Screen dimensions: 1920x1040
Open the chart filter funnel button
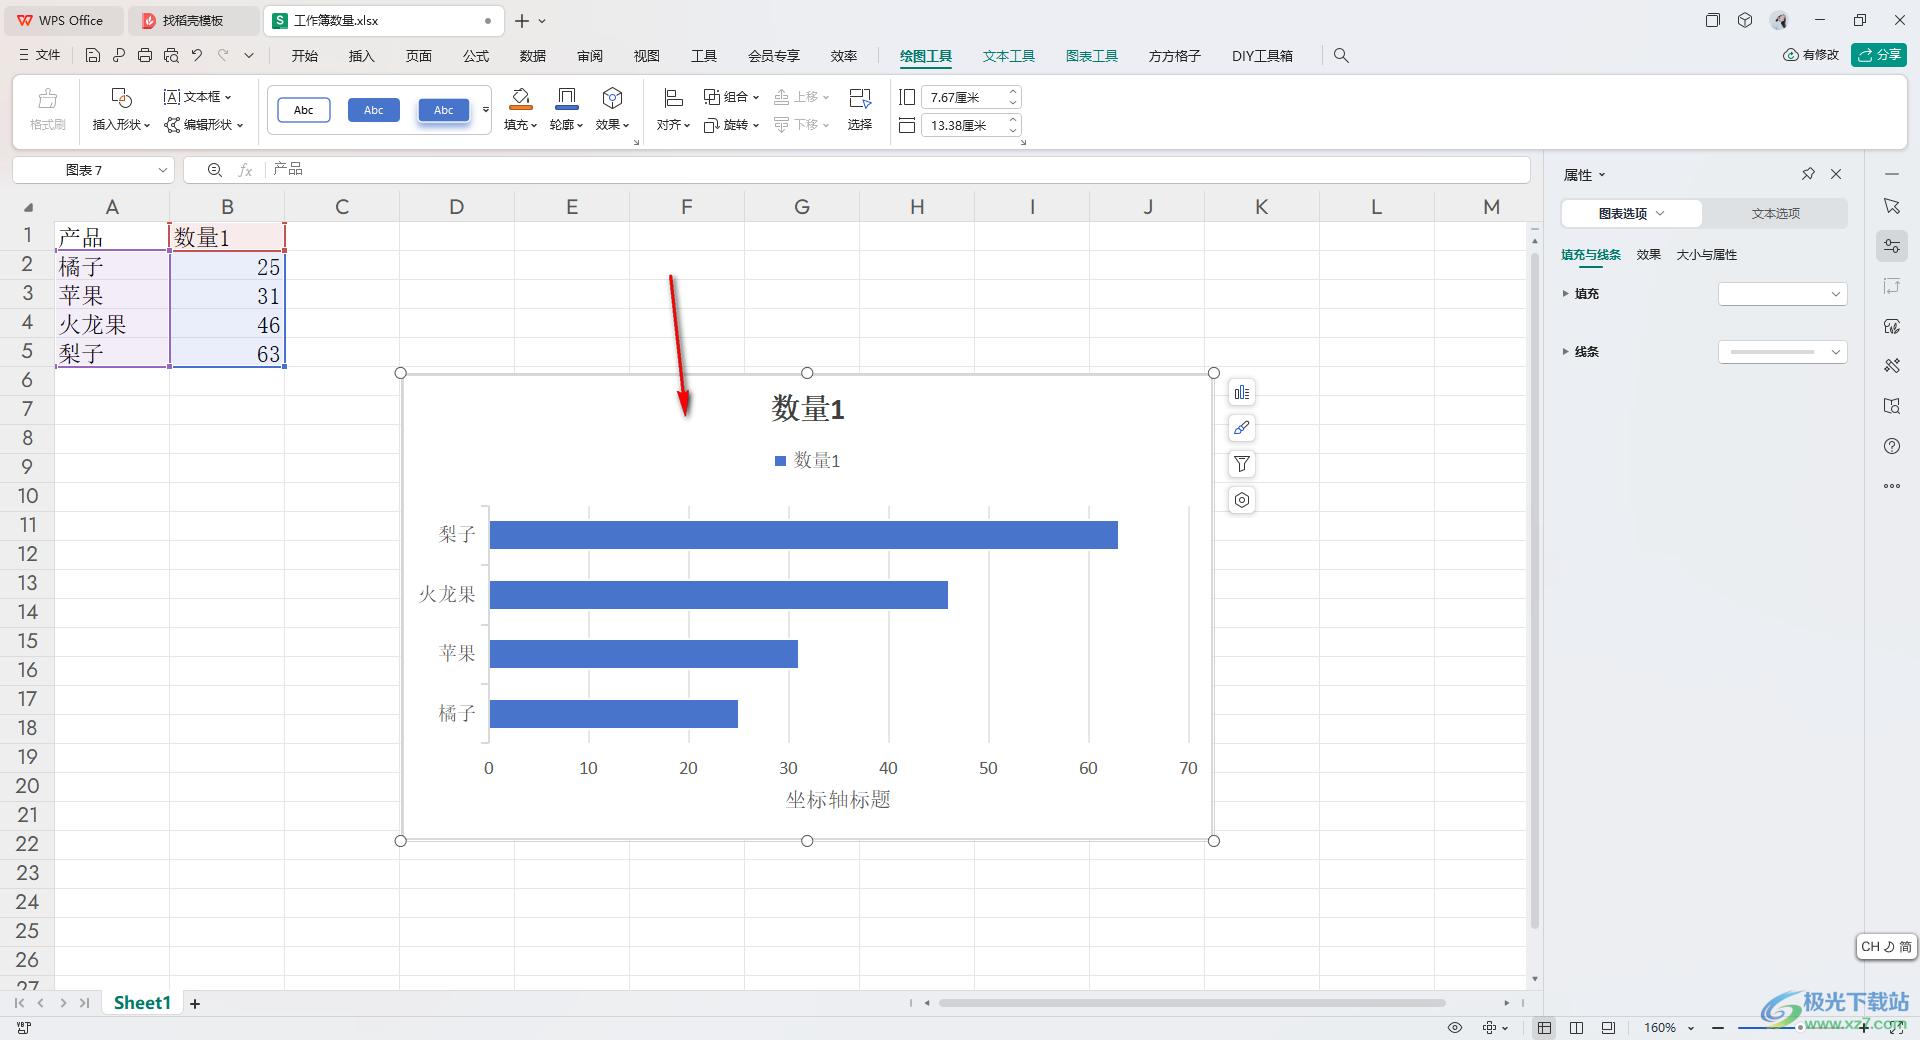[x=1242, y=464]
